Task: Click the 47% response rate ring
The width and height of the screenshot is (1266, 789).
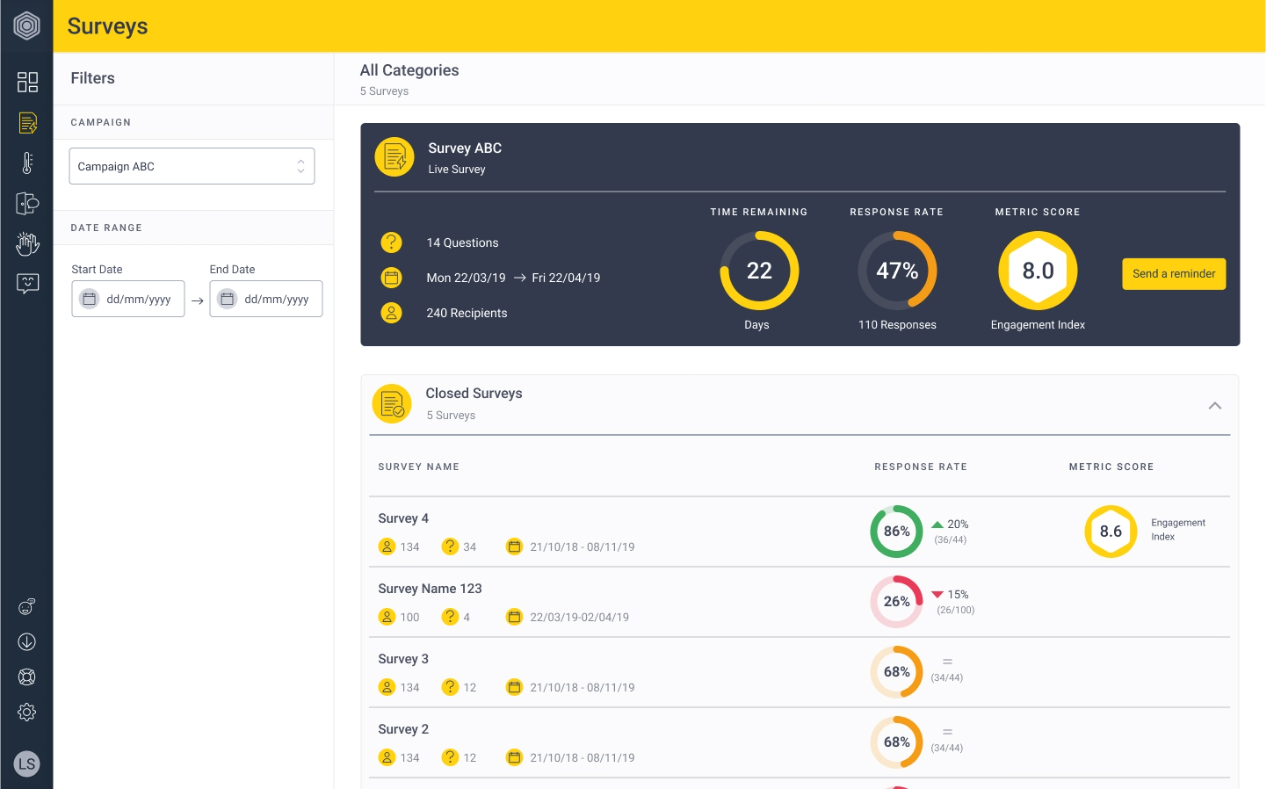Action: [897, 271]
